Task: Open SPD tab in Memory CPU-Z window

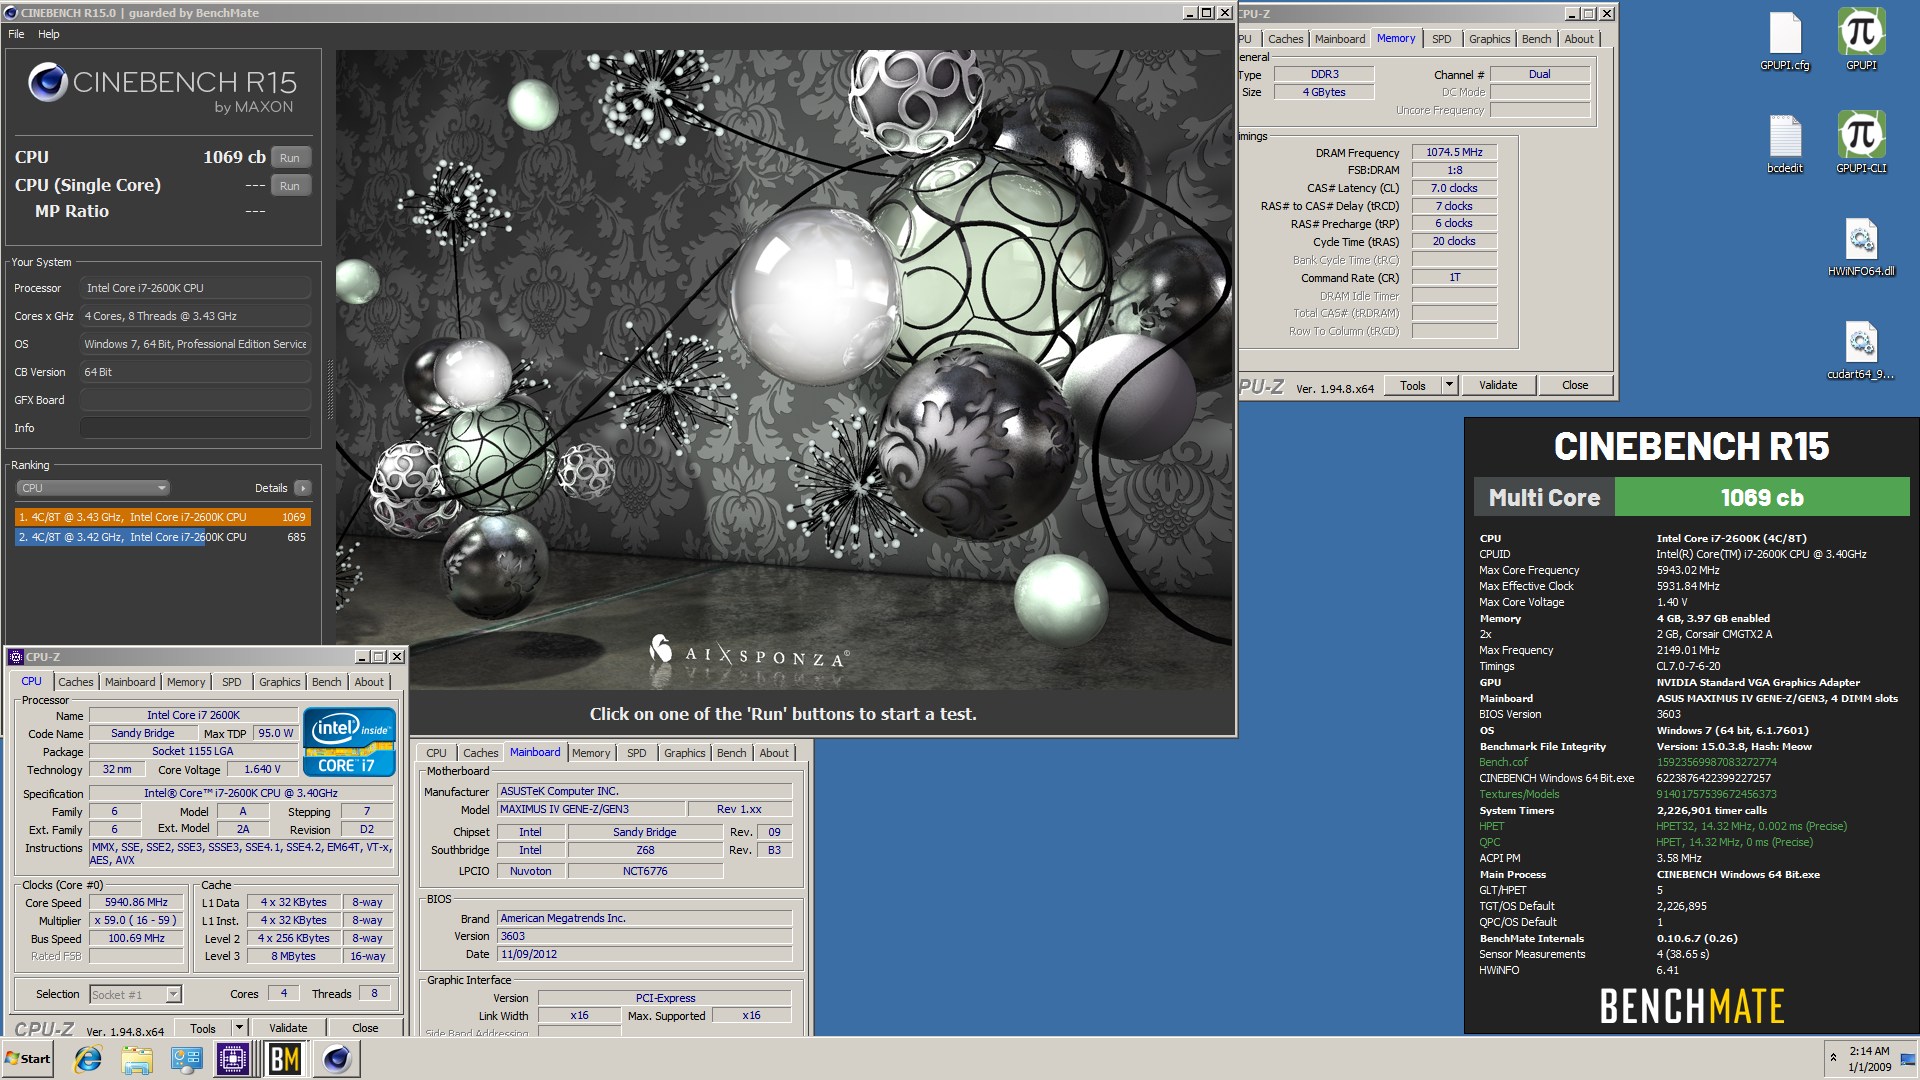Action: (1441, 39)
